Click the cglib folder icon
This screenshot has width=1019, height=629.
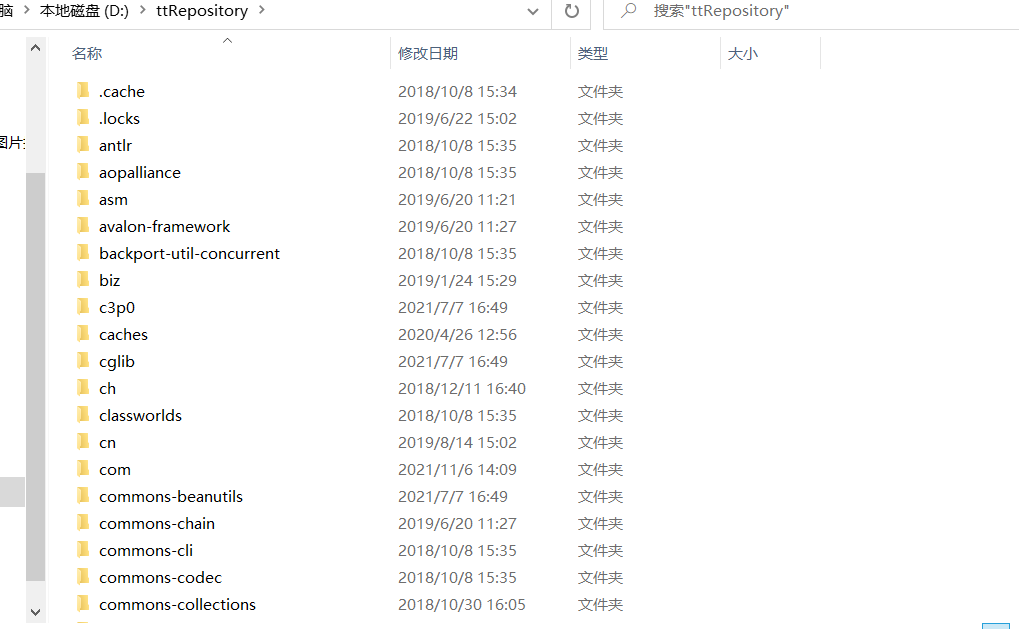(x=83, y=361)
